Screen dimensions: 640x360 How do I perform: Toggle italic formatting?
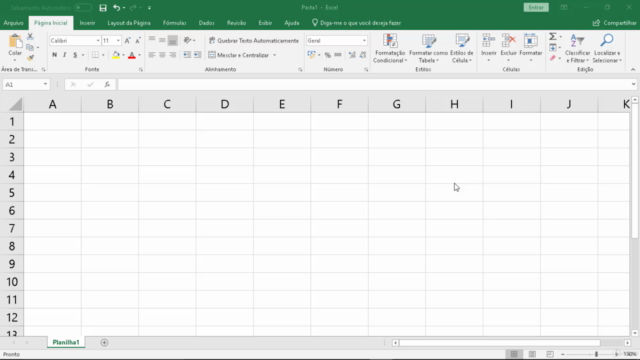[x=64, y=55]
